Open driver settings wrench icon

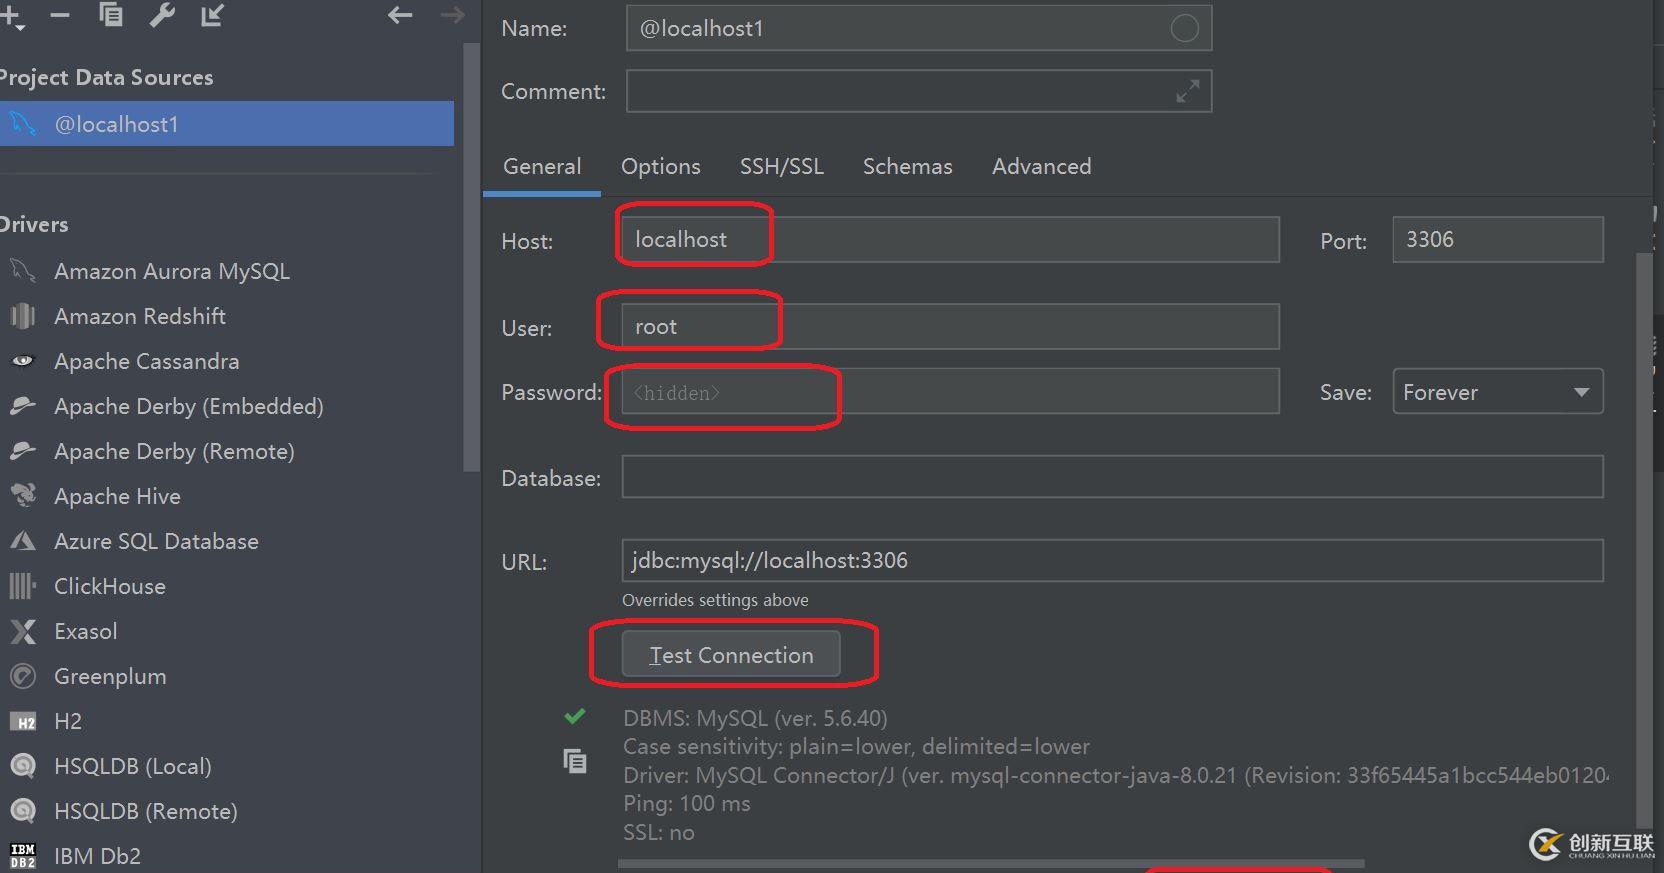(162, 15)
